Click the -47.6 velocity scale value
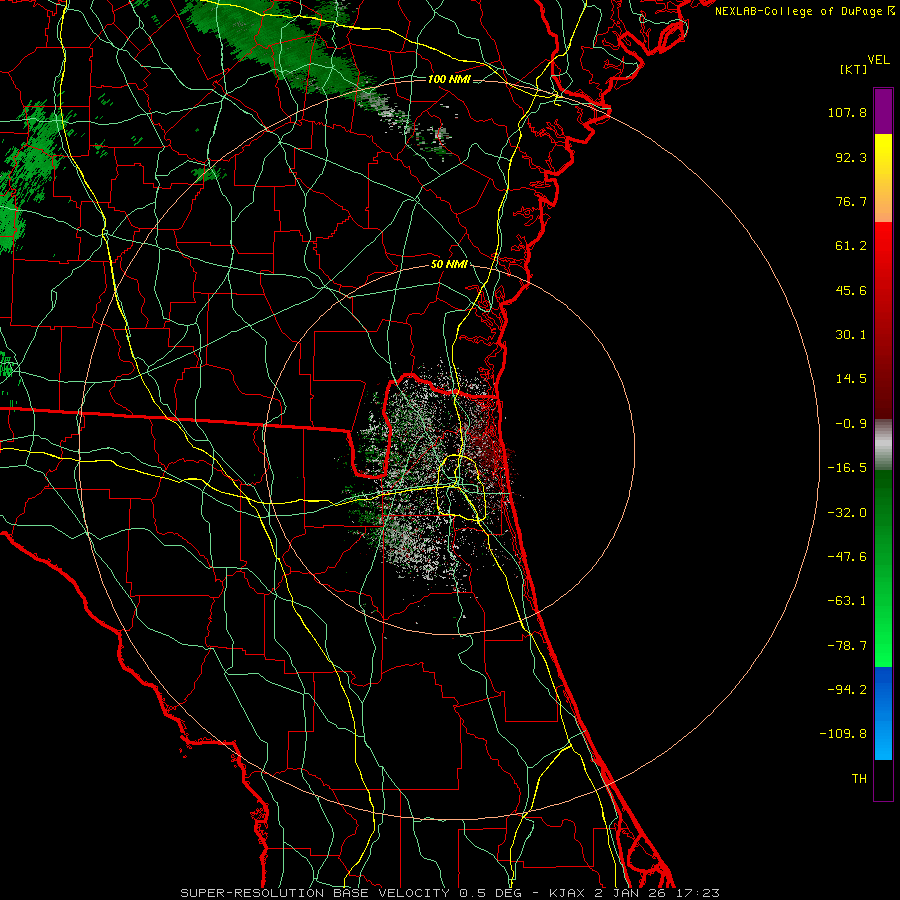900x900 pixels. point(847,557)
